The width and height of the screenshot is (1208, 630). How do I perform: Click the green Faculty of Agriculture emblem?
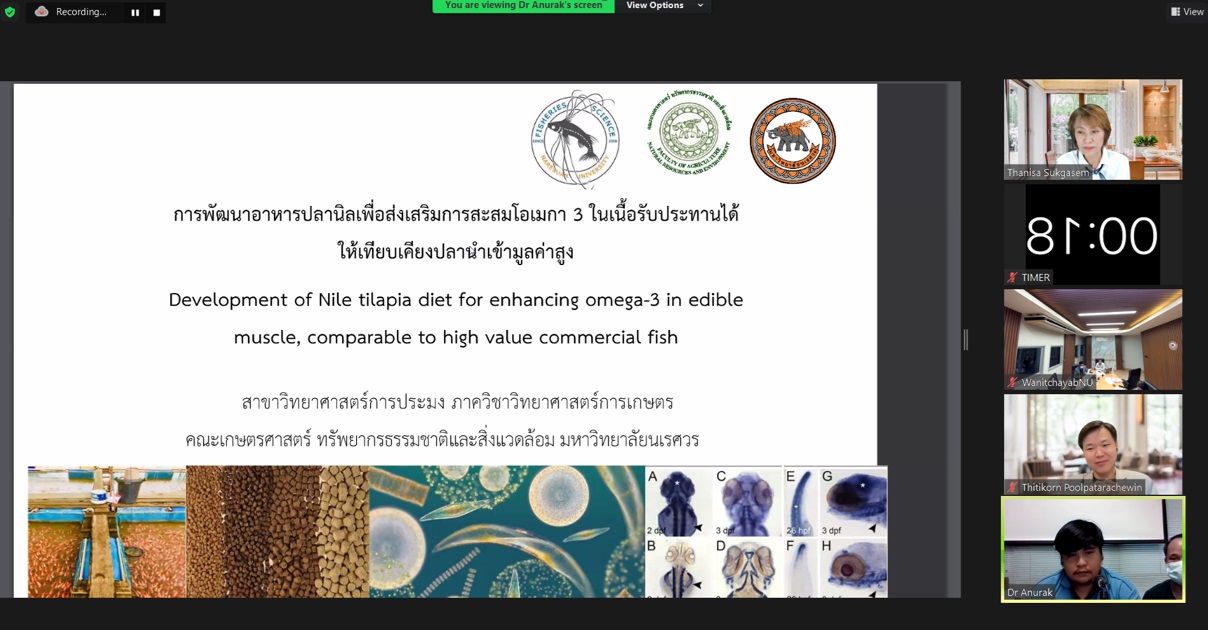point(689,133)
